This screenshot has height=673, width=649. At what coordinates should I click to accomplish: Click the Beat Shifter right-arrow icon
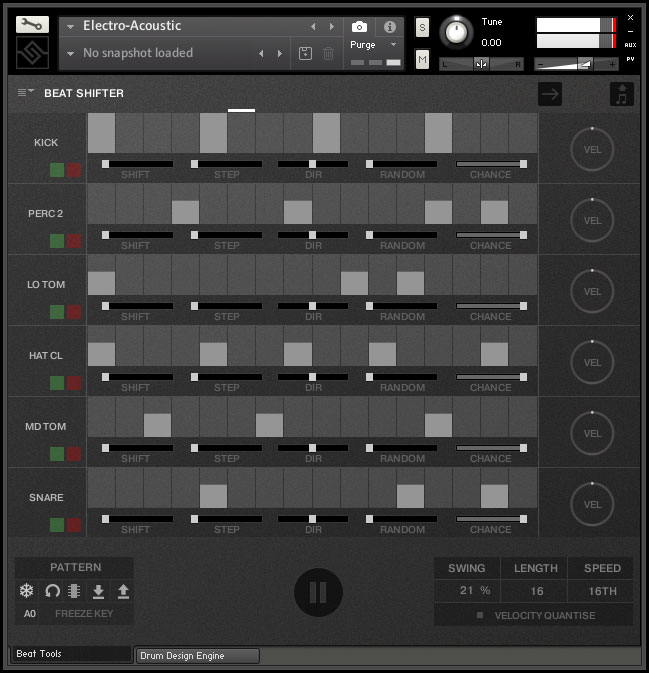click(550, 94)
